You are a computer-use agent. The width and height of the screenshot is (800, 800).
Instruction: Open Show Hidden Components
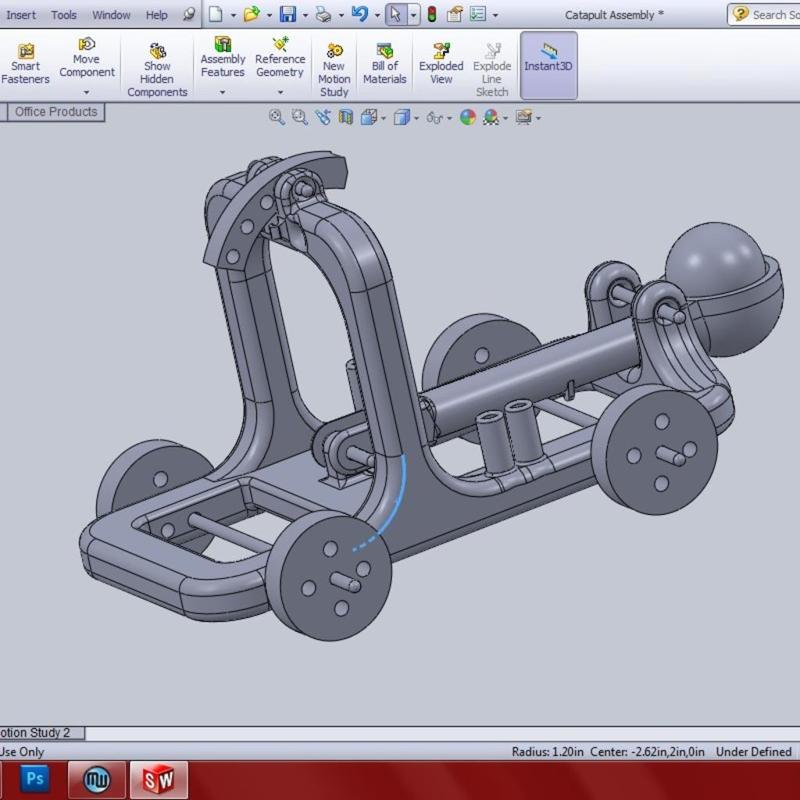(157, 69)
